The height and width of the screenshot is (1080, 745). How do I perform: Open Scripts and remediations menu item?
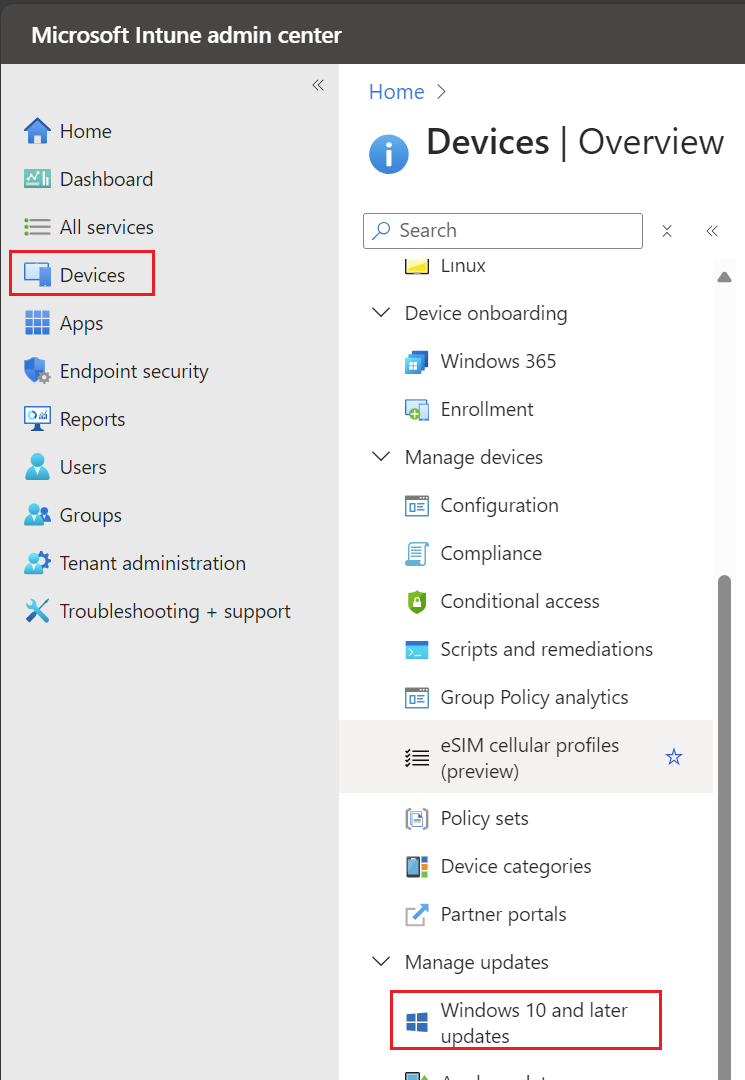[x=546, y=650]
